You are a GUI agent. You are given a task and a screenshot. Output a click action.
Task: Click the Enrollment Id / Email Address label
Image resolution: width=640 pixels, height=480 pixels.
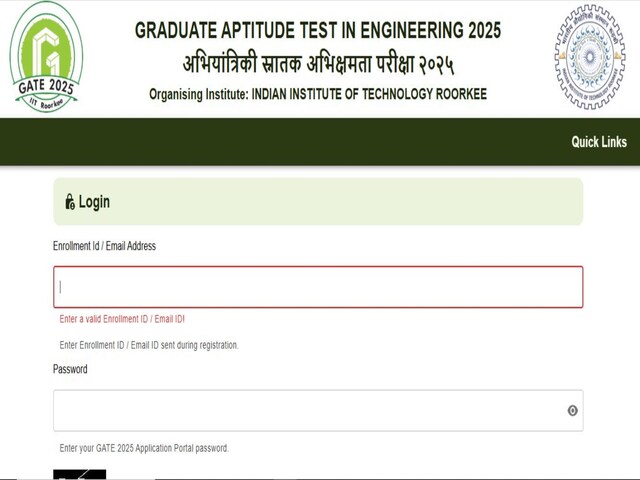(x=104, y=246)
